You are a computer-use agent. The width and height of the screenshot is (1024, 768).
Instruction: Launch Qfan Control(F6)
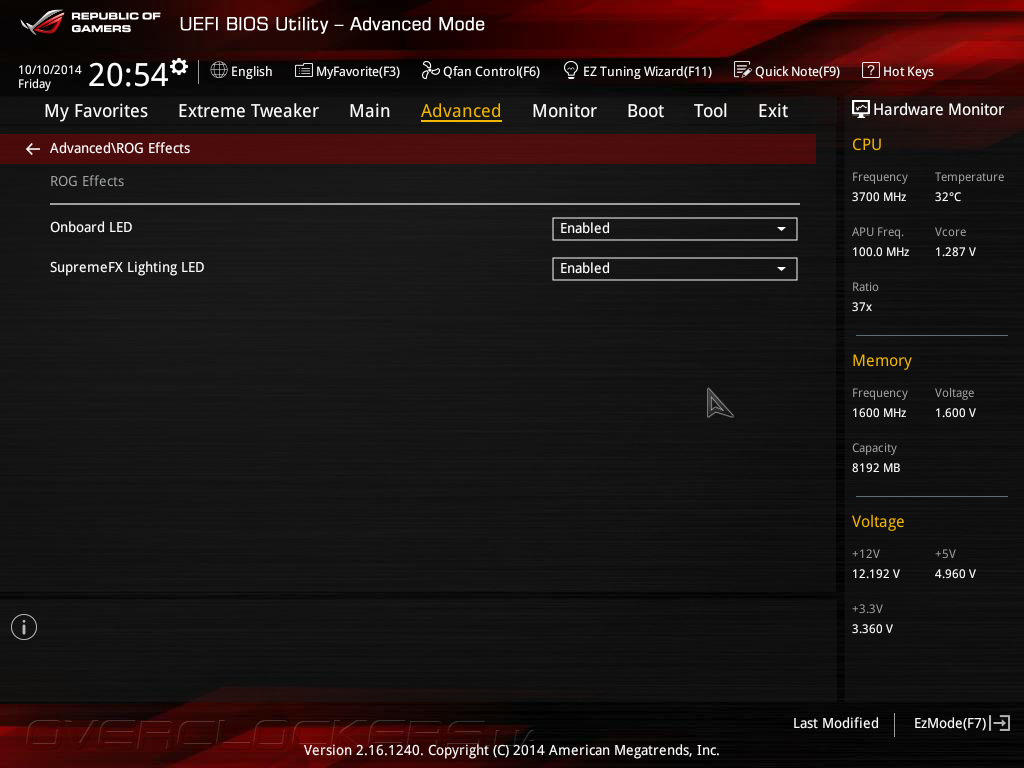click(481, 71)
